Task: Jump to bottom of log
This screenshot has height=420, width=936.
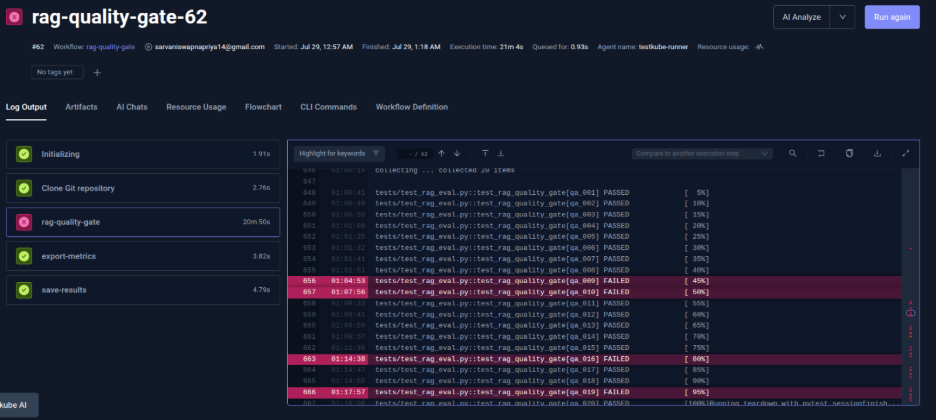Action: tap(501, 153)
